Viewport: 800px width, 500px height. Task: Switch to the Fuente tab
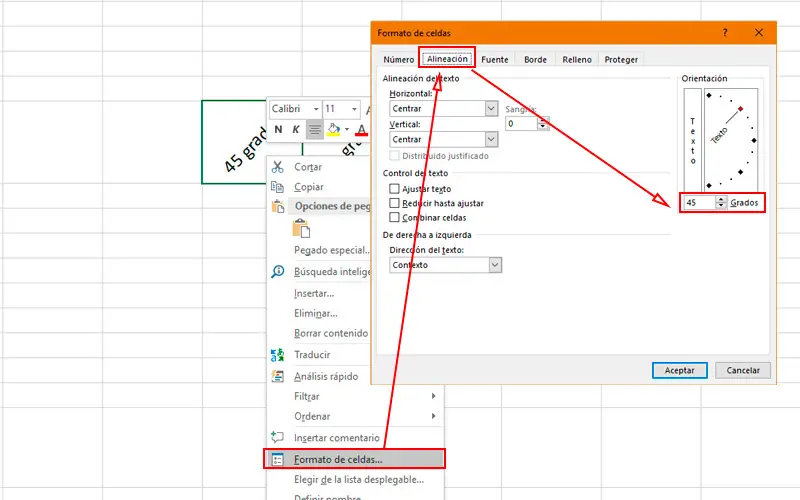495,59
